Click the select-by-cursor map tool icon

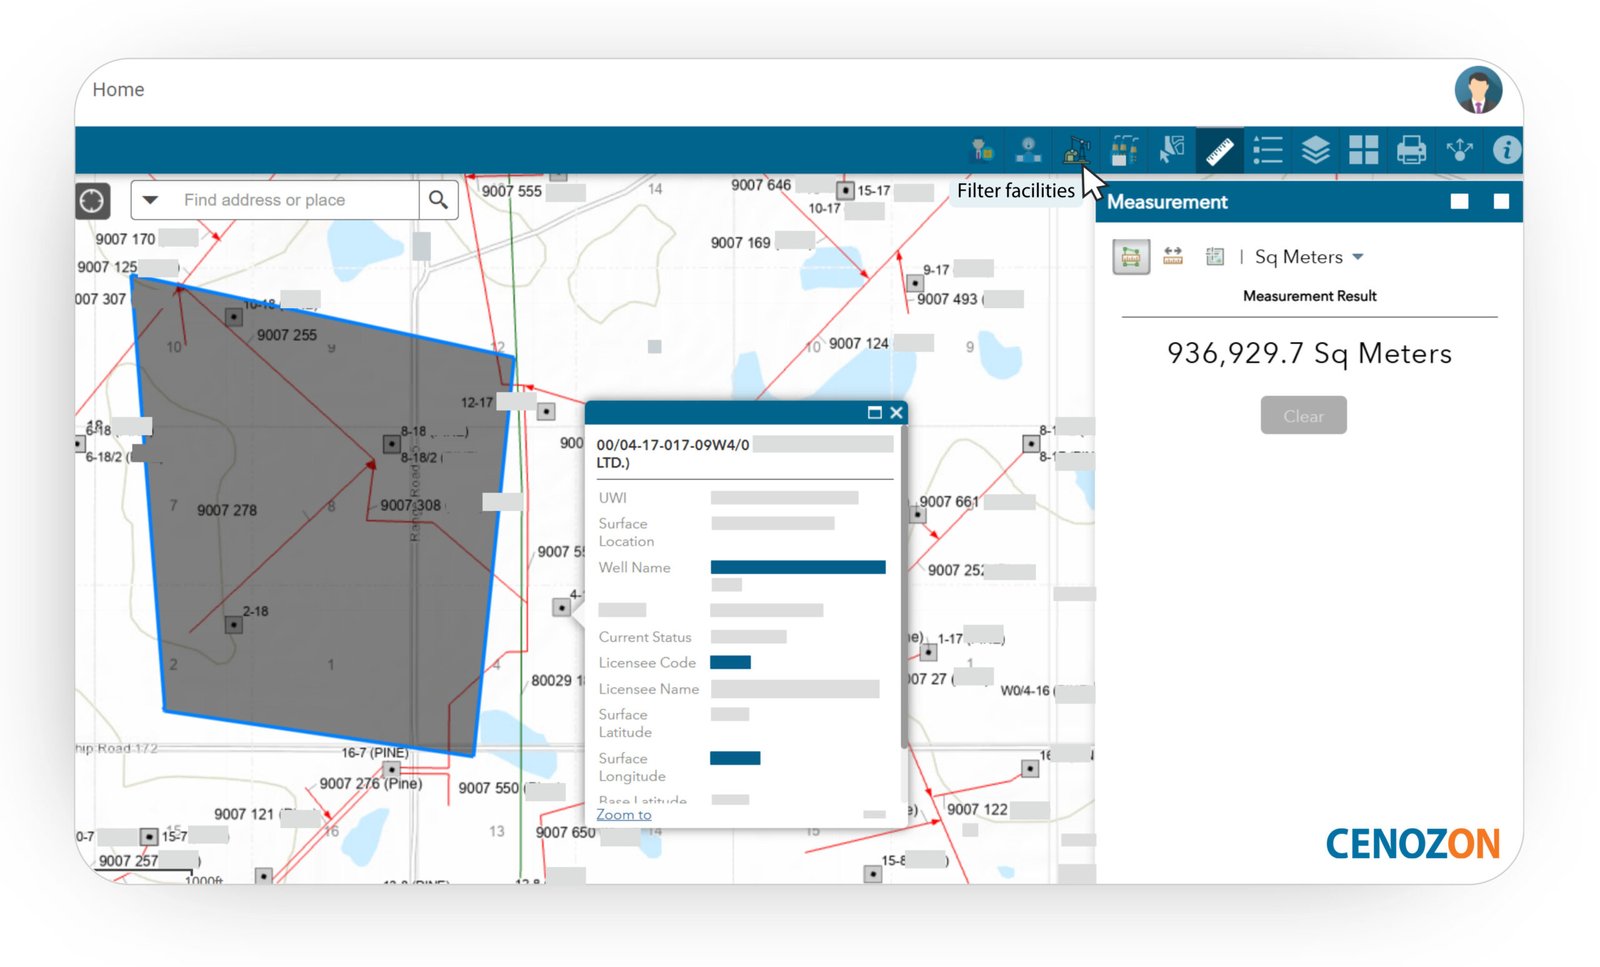[1171, 151]
